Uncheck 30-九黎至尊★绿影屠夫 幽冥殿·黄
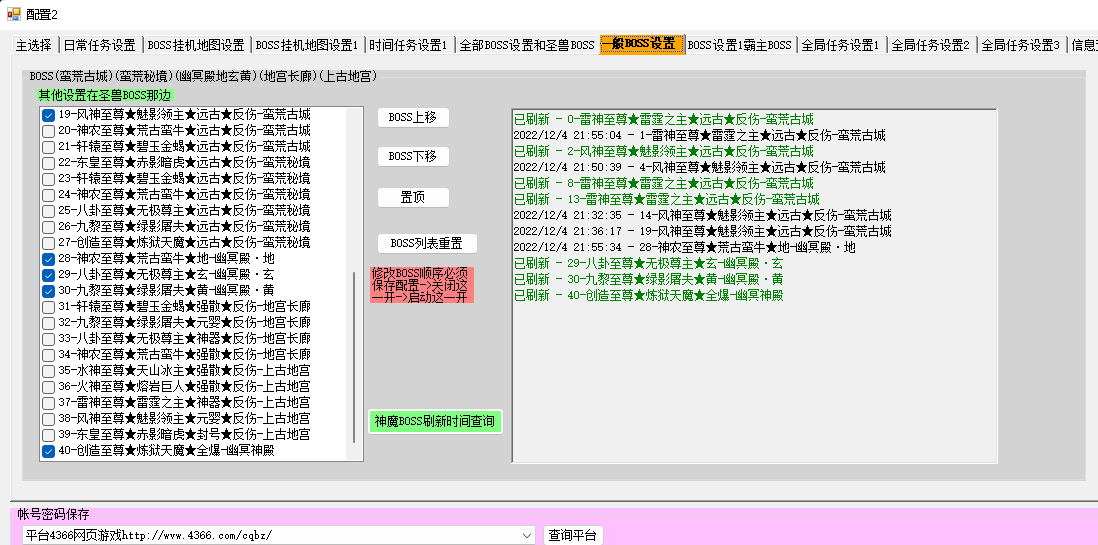The width and height of the screenshot is (1098, 545). [x=48, y=291]
